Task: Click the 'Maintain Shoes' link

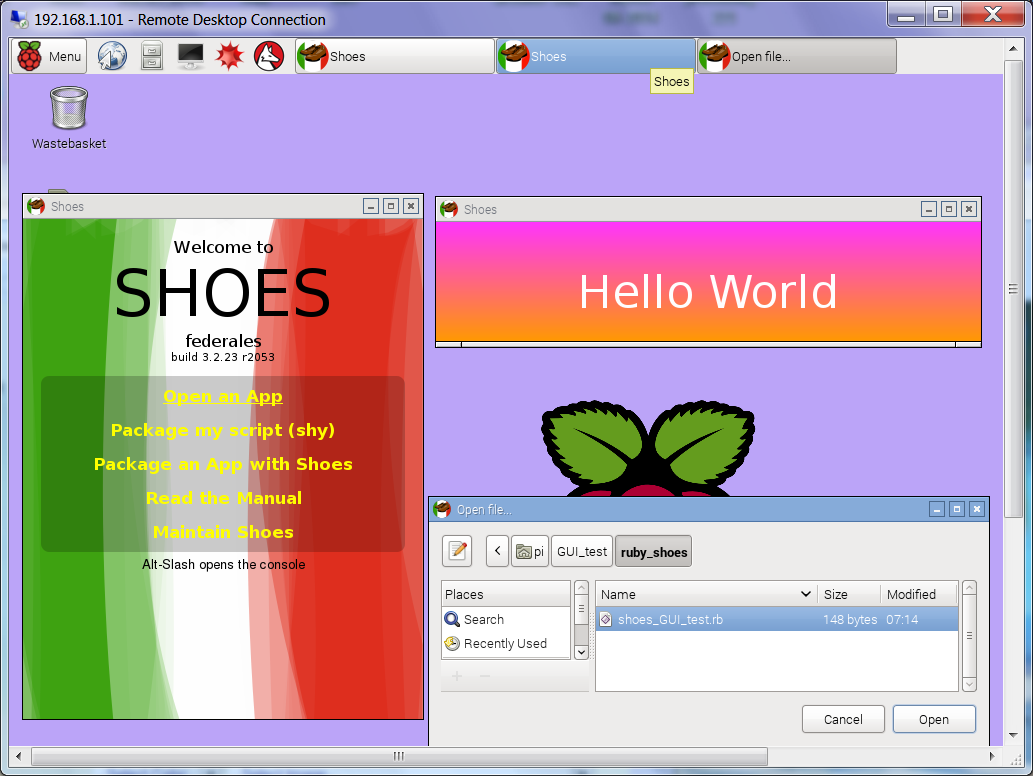Action: pyautogui.click(x=223, y=532)
